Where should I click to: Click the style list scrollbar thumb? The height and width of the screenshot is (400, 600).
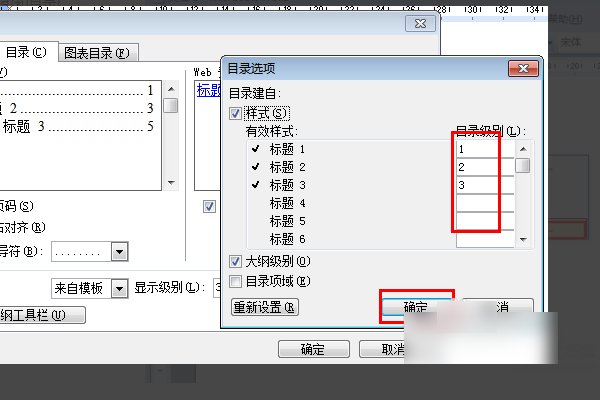click(523, 165)
